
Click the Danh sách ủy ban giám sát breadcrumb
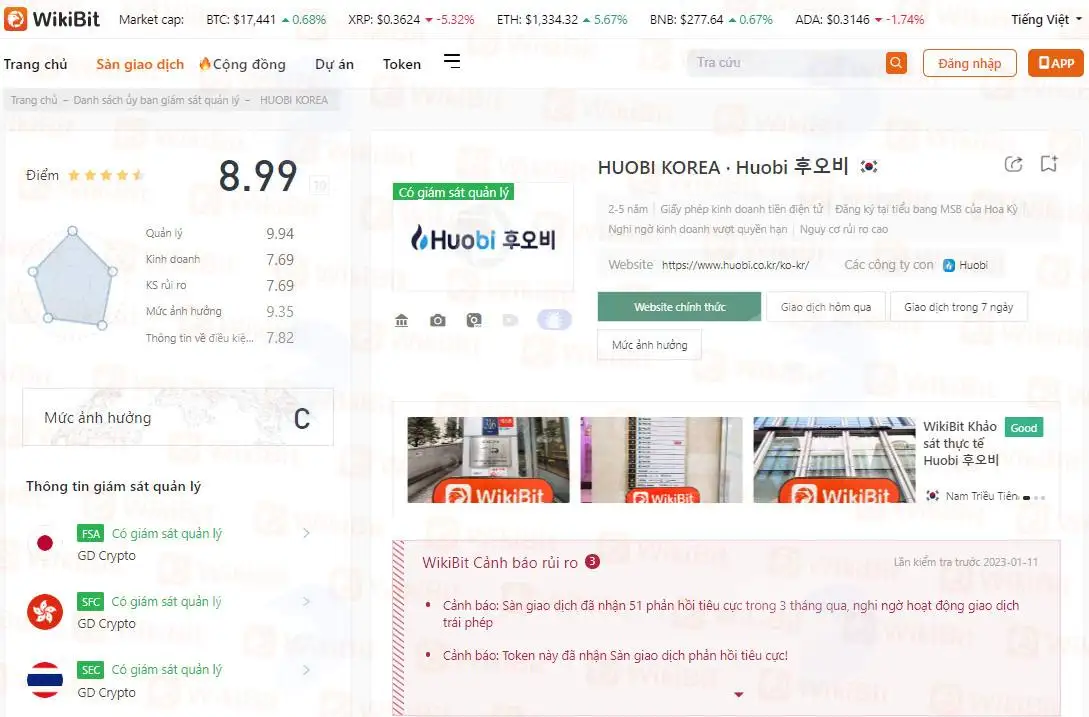tap(156, 100)
